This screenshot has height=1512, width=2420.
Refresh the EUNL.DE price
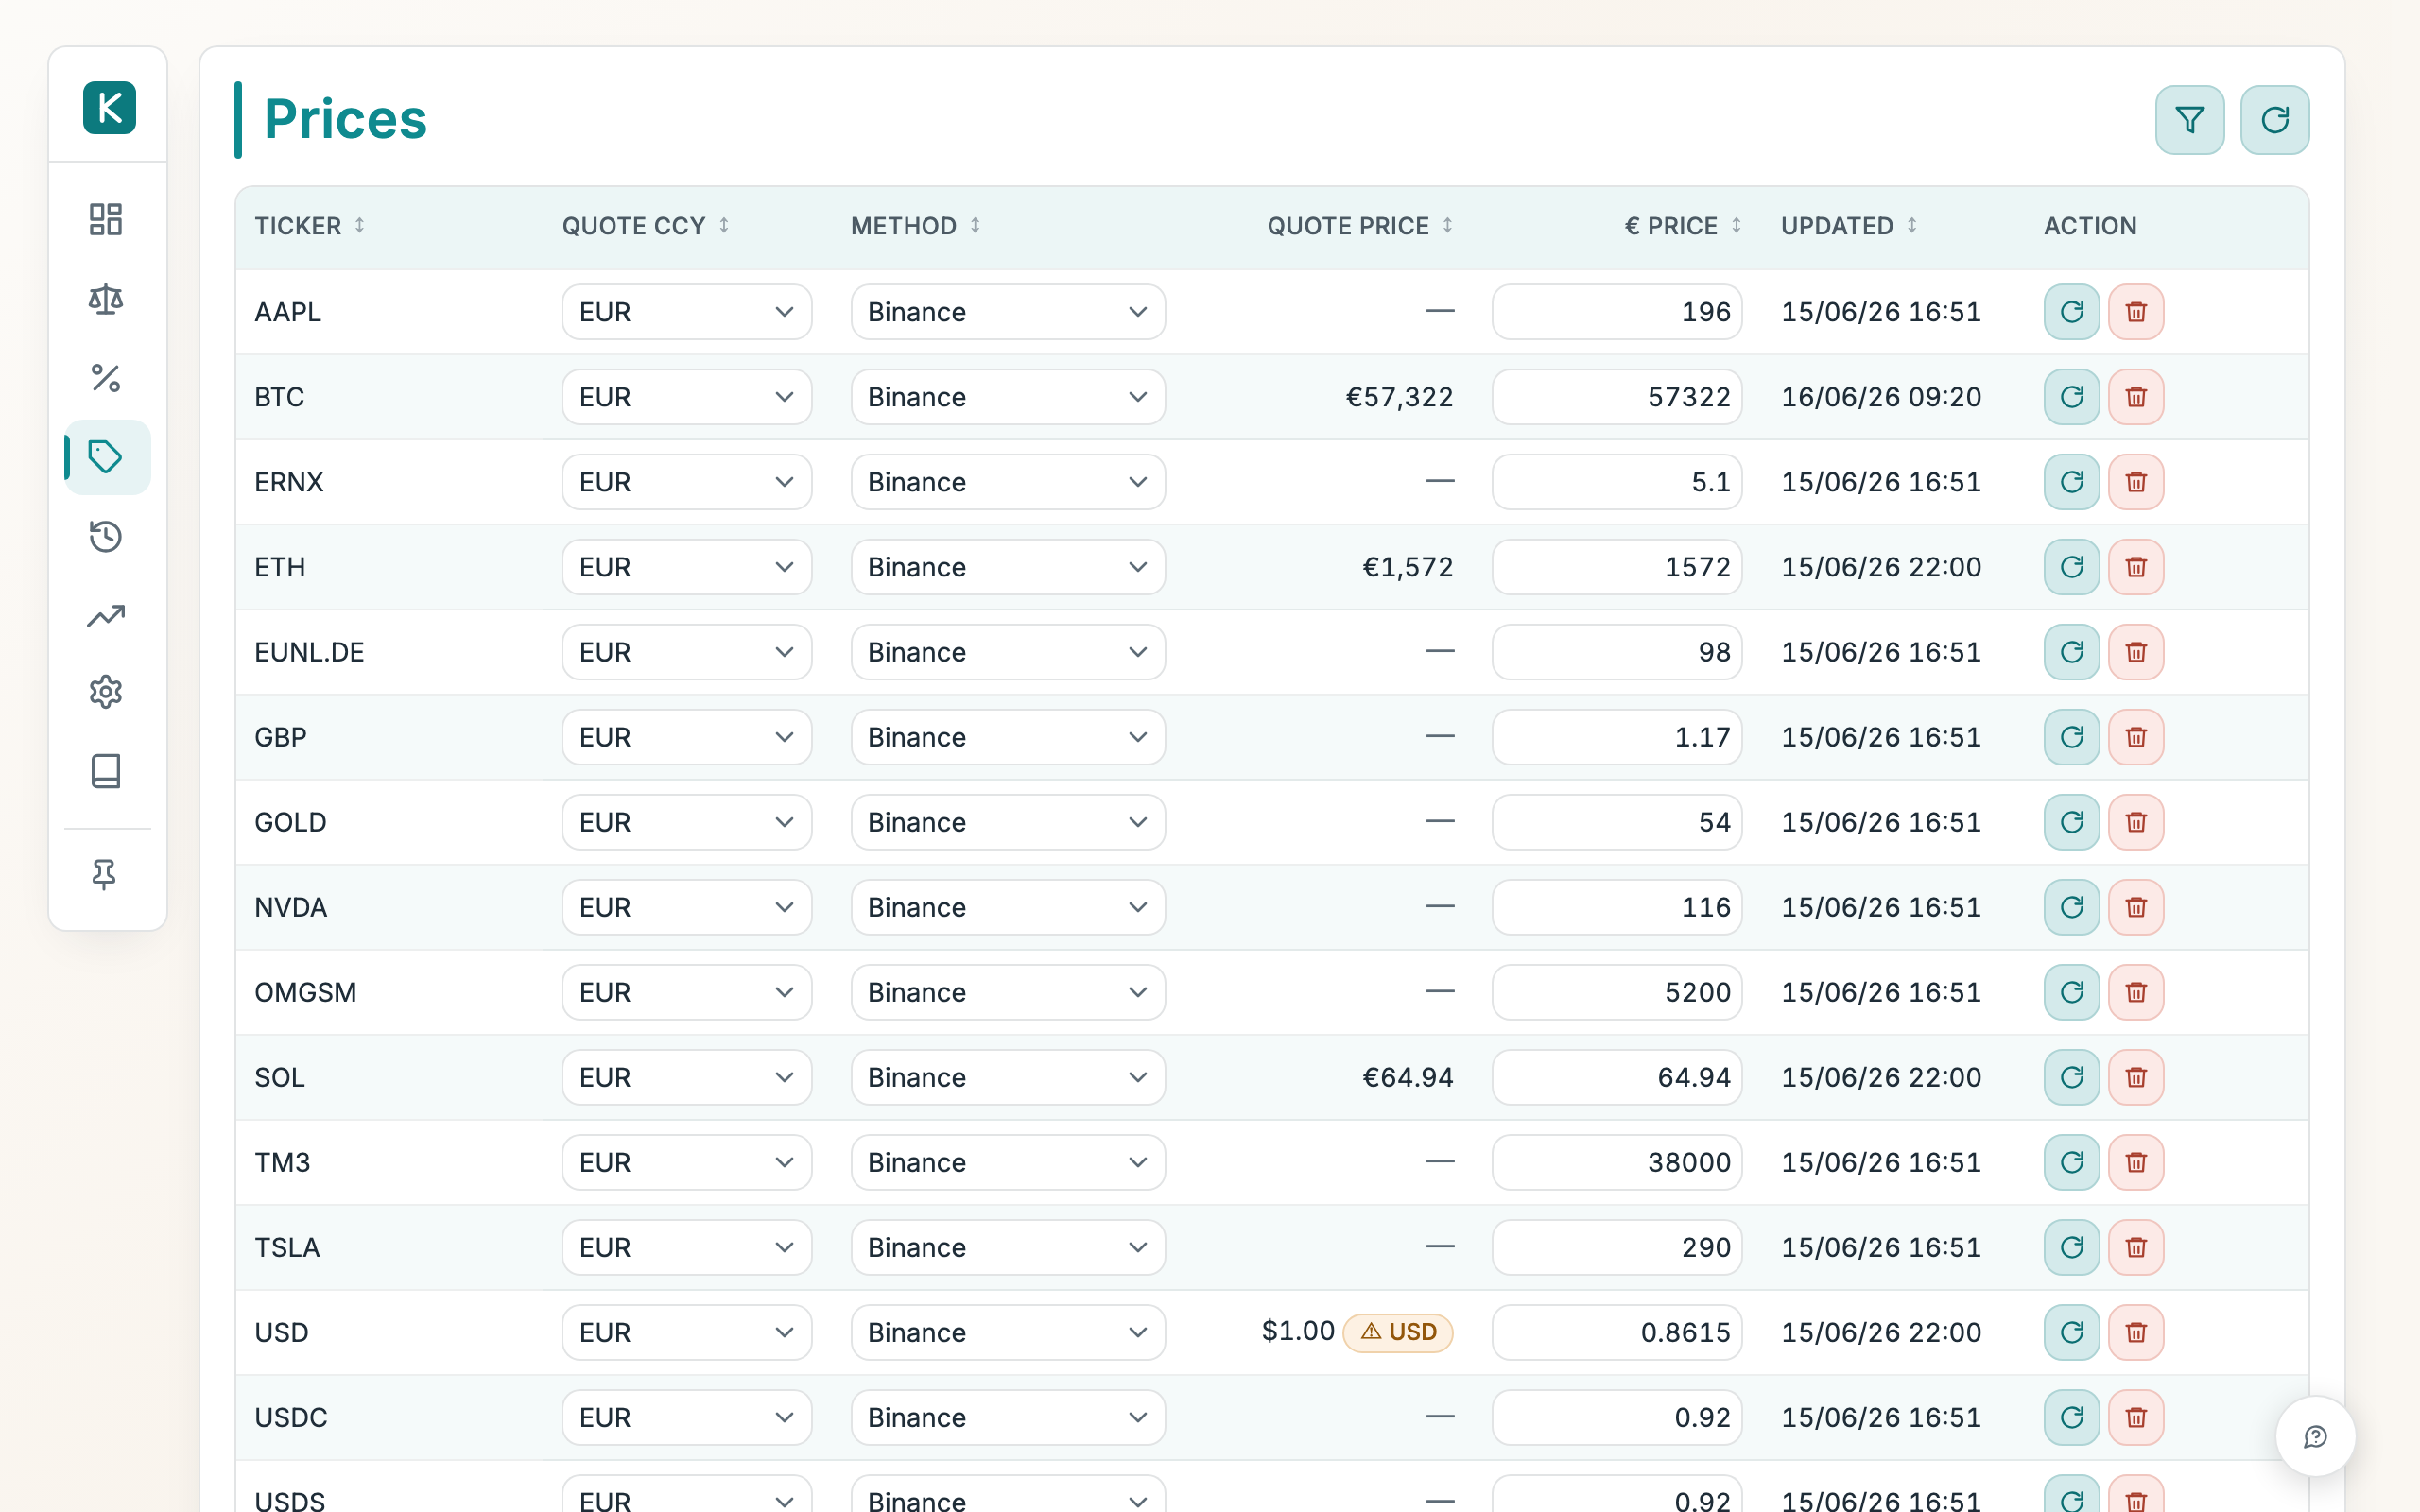[x=2071, y=652]
